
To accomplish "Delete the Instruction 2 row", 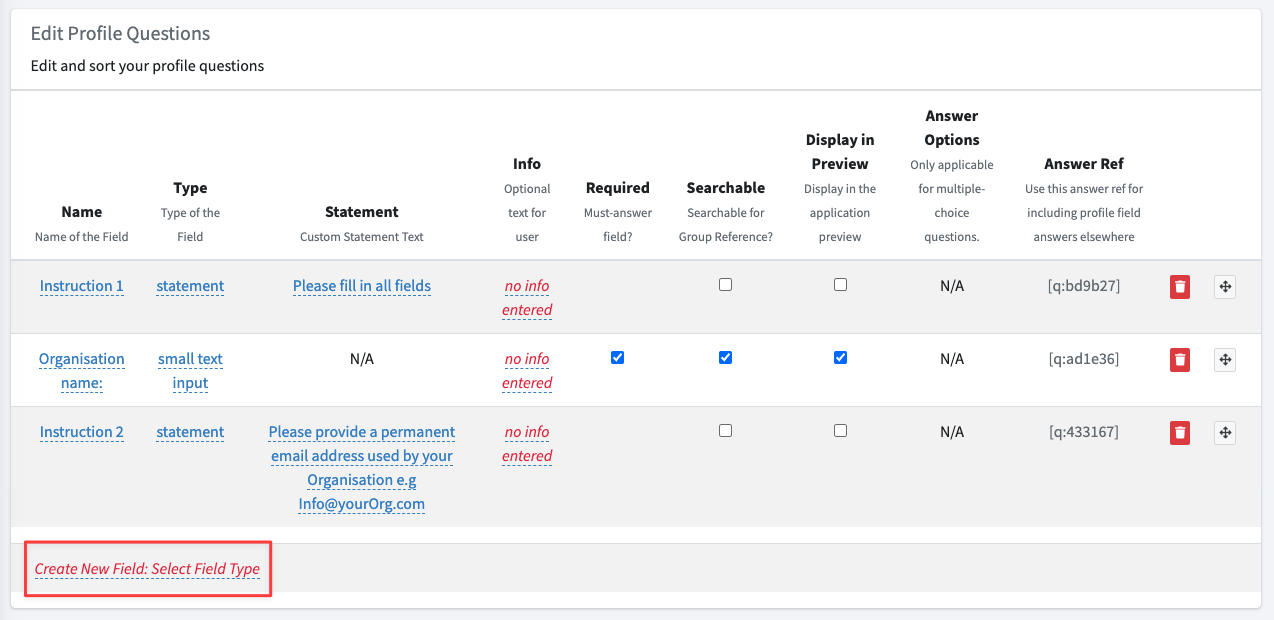I will click(1180, 433).
